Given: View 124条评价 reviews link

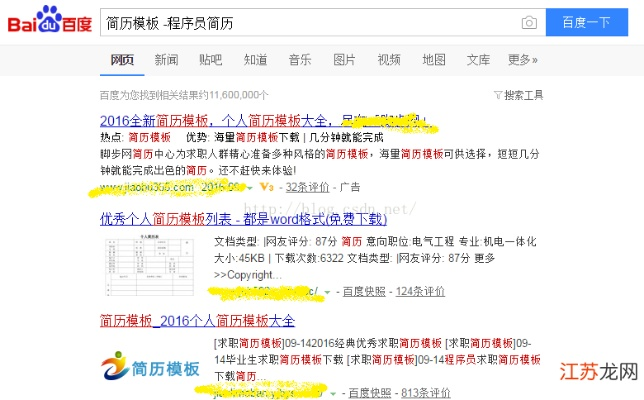Looking at the screenshot, I should (420, 292).
